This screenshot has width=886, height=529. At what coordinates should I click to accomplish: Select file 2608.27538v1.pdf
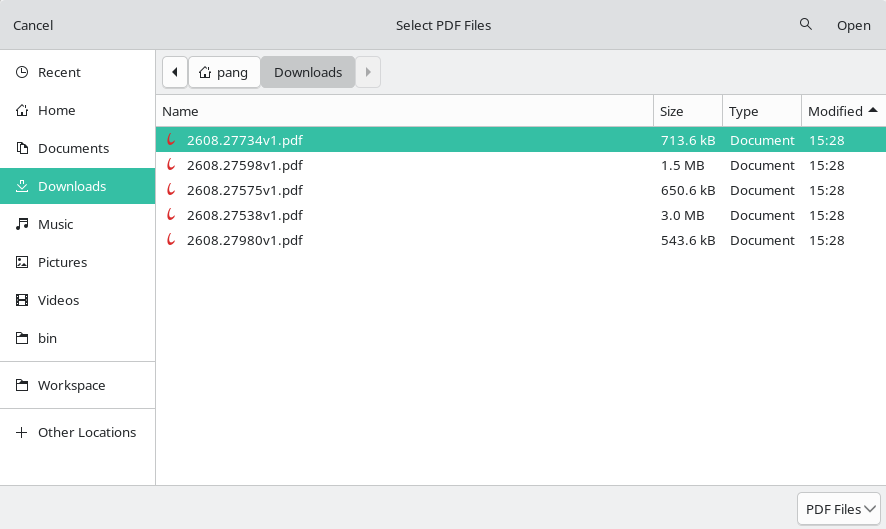(520, 215)
